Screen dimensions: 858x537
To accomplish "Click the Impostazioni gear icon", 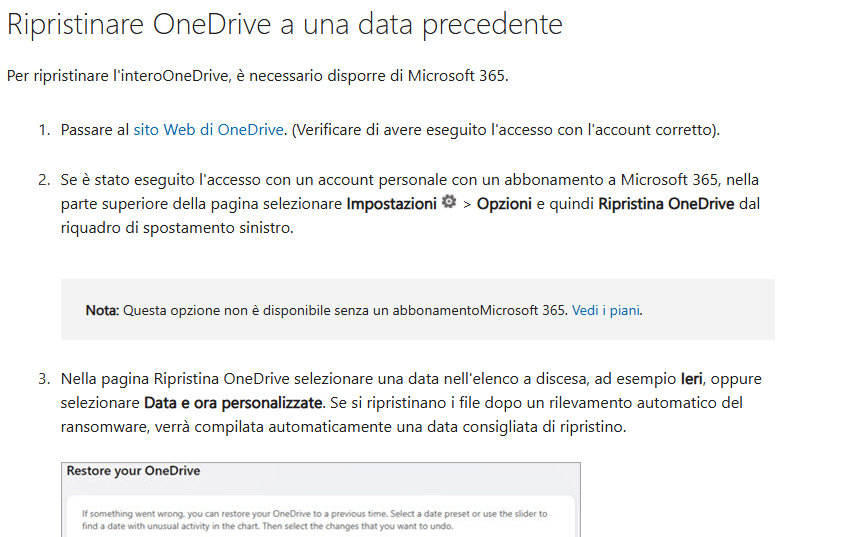I will [449, 202].
